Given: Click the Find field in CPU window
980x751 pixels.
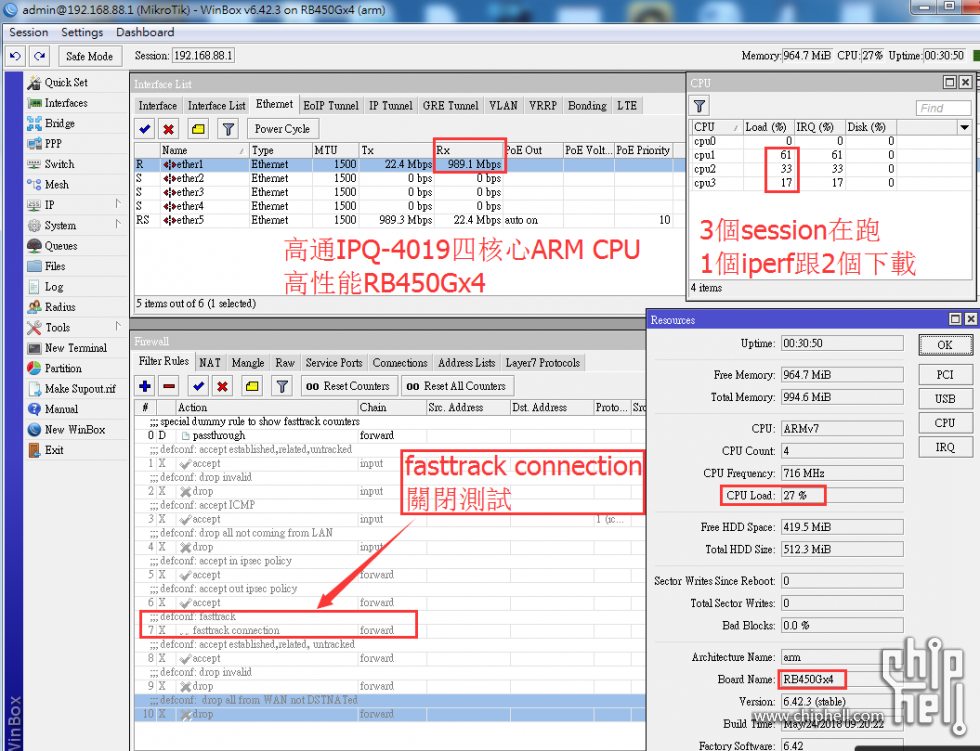Looking at the screenshot, I should [944, 108].
